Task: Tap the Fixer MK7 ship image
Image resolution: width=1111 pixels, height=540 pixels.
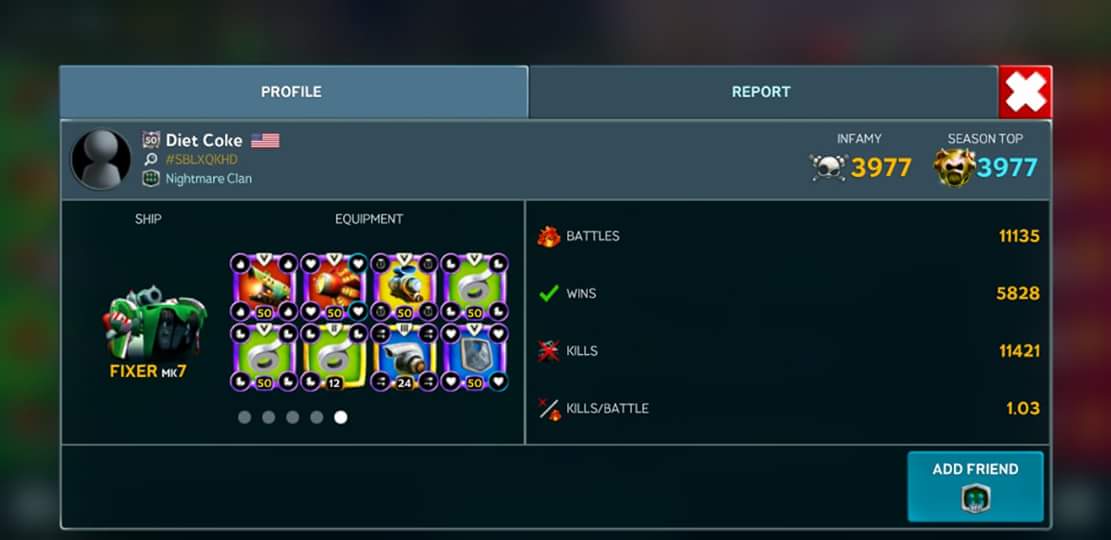Action: 155,324
